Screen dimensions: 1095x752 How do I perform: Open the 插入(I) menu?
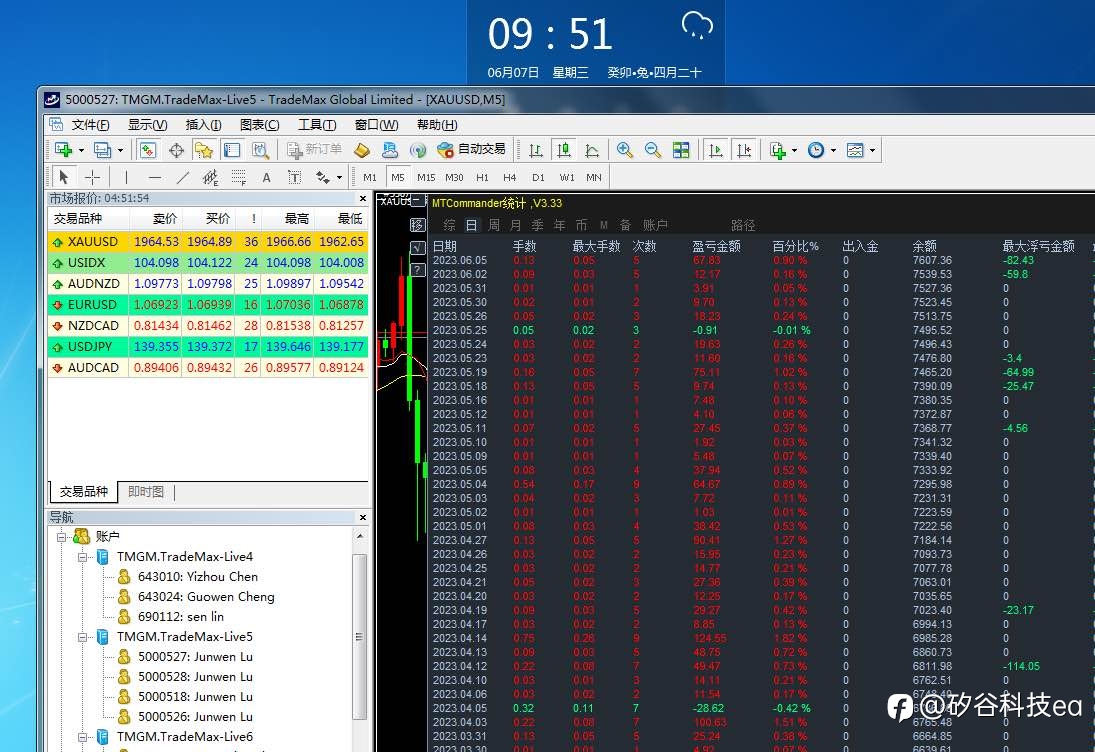tap(203, 125)
